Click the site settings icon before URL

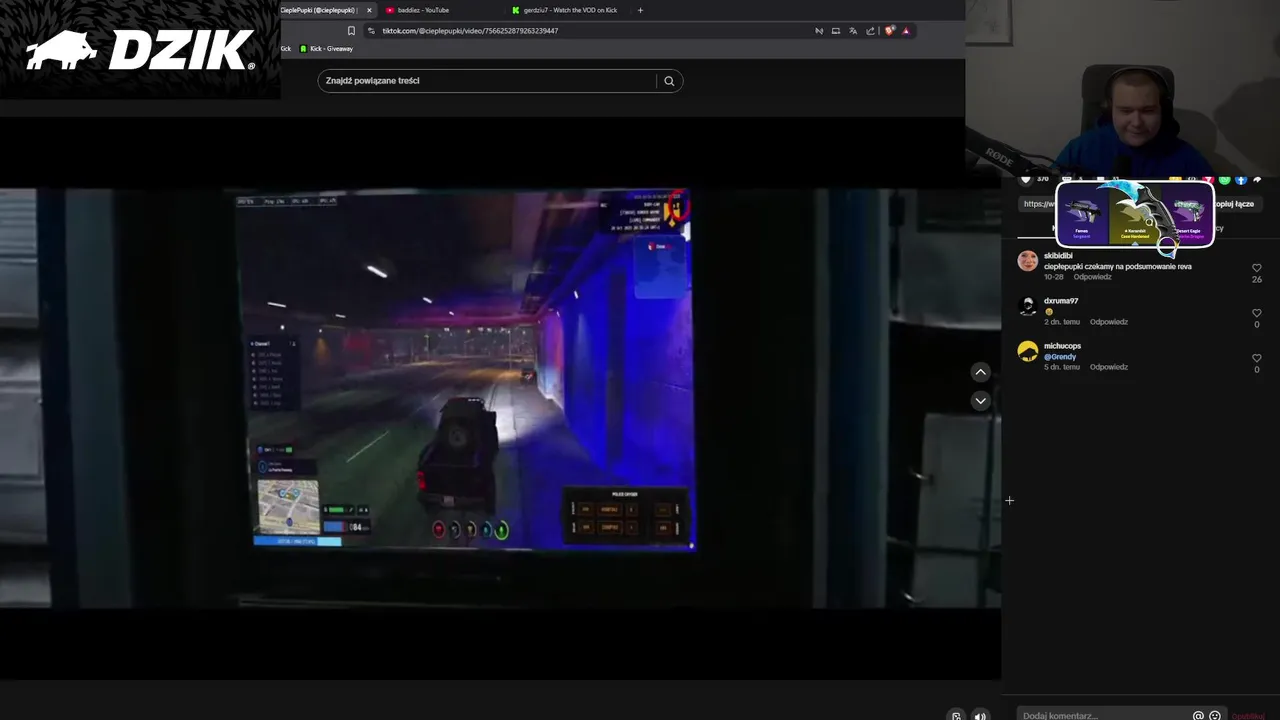pyautogui.click(x=371, y=31)
